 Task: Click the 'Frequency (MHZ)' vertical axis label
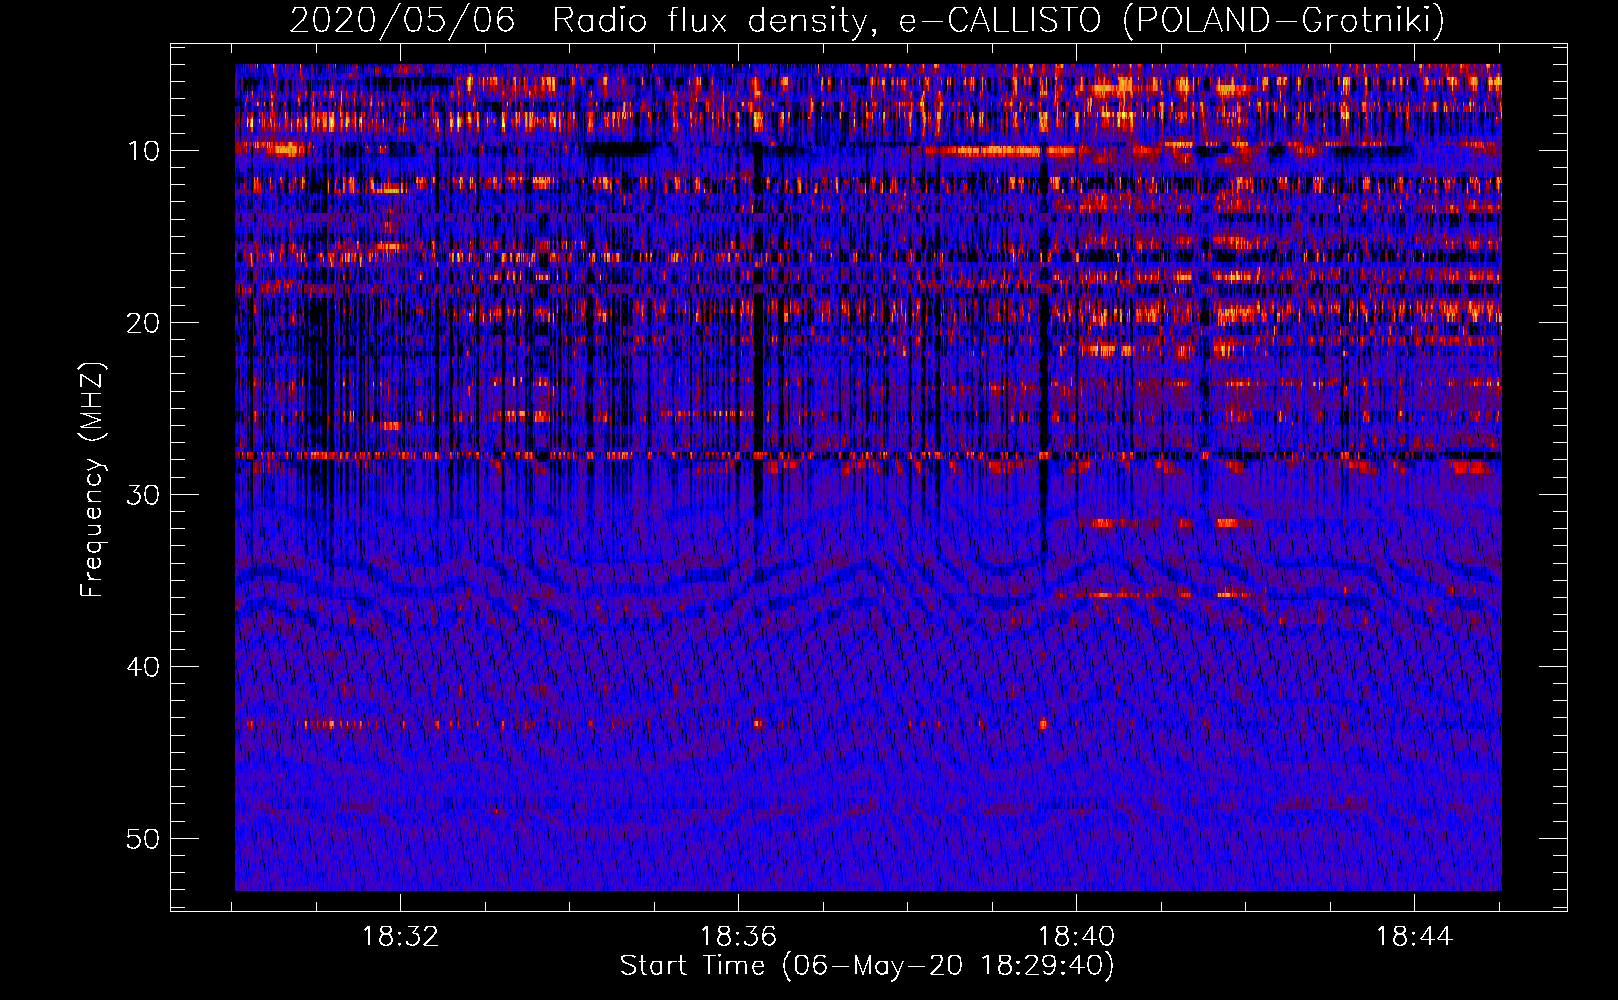click(x=92, y=480)
